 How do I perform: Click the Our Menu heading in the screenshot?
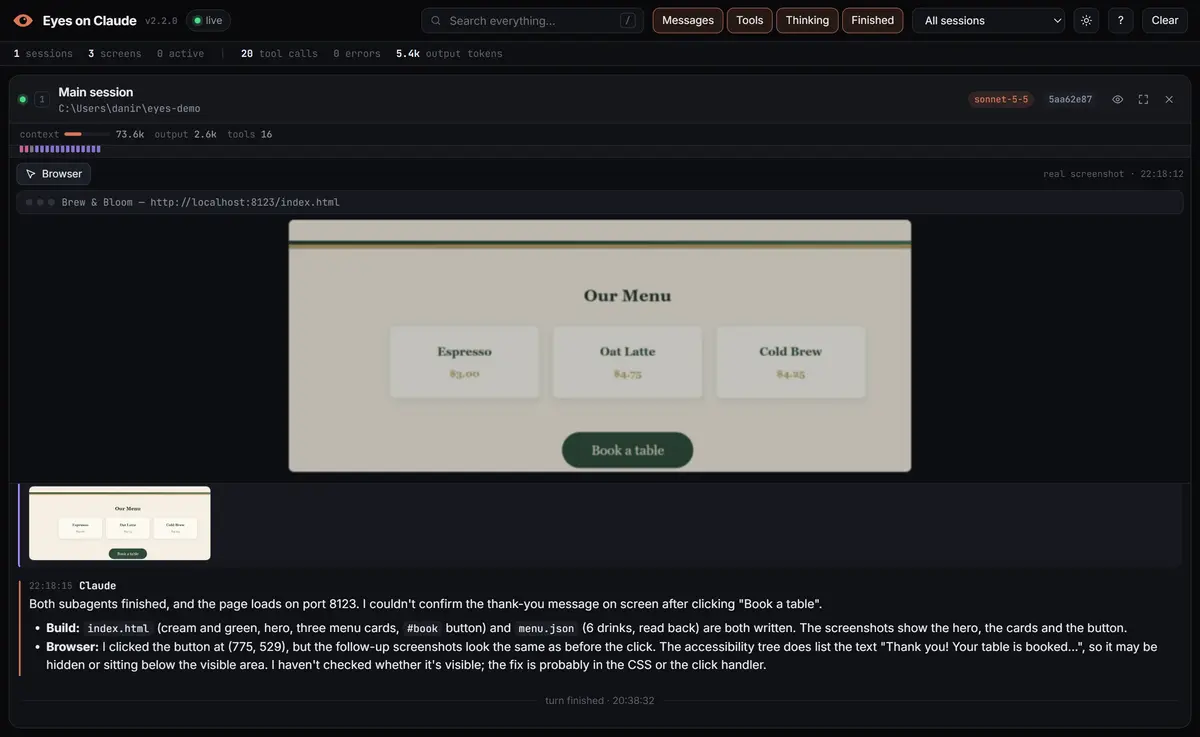pyautogui.click(x=627, y=296)
